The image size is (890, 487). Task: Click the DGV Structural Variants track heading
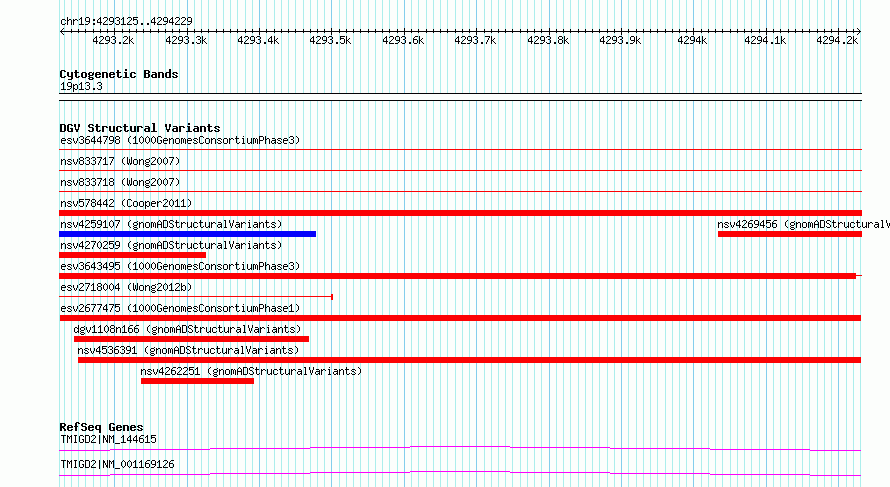pos(140,128)
